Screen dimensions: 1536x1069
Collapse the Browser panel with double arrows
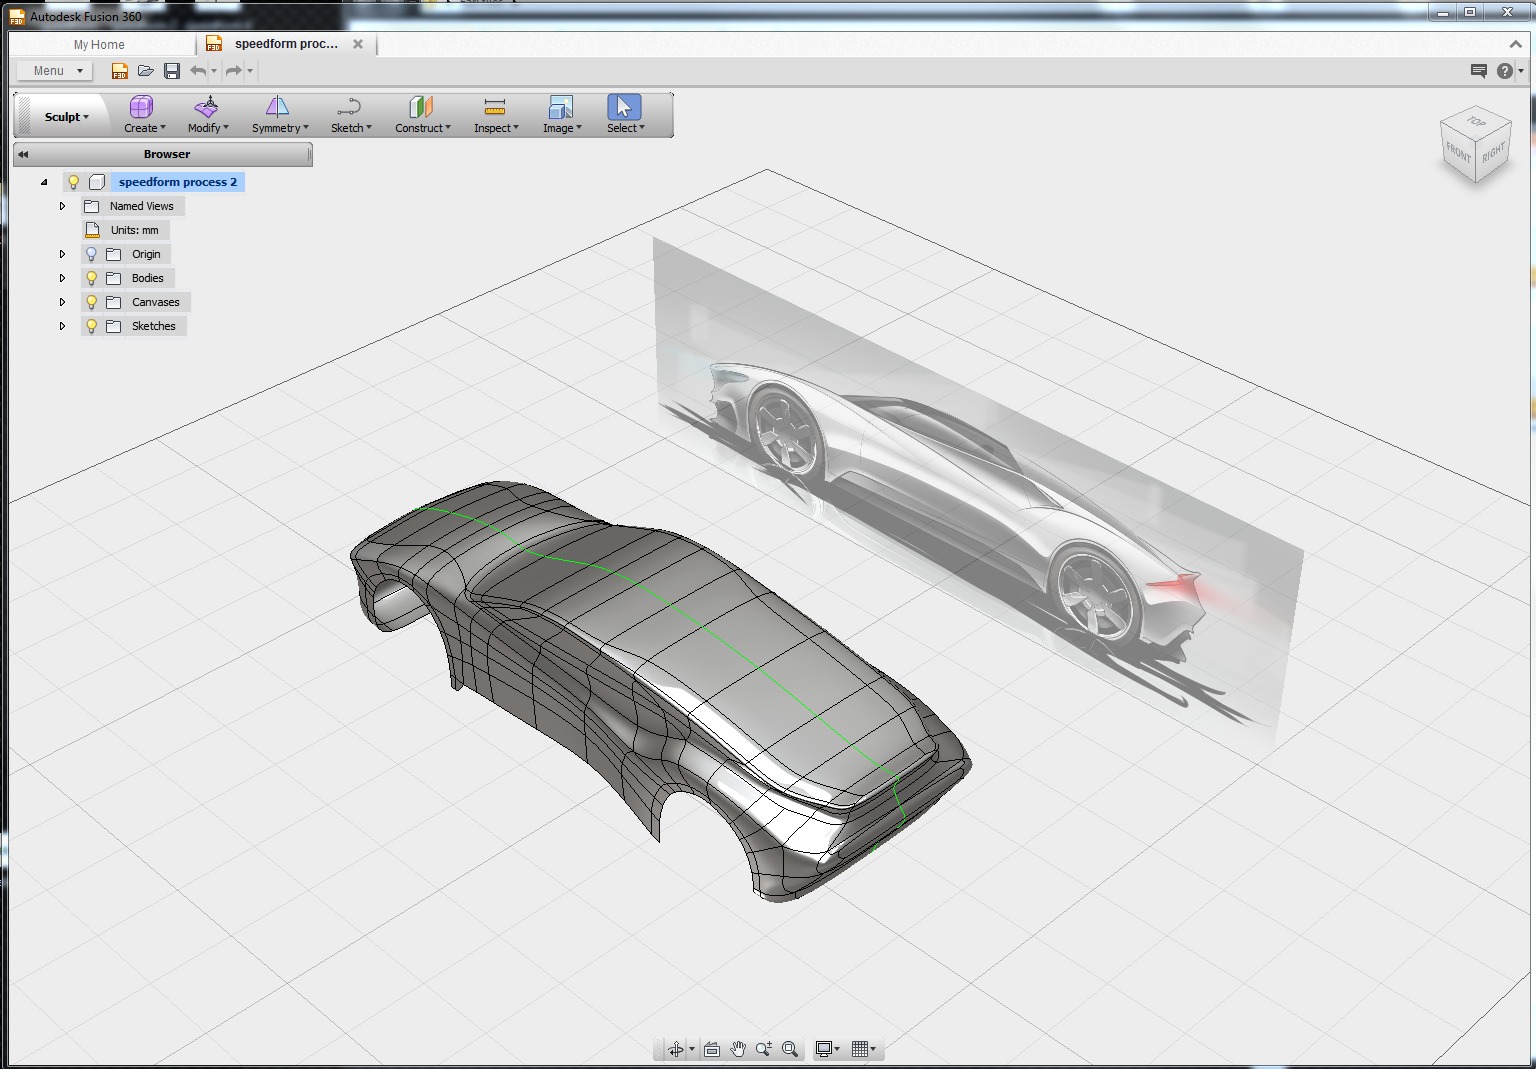click(23, 154)
